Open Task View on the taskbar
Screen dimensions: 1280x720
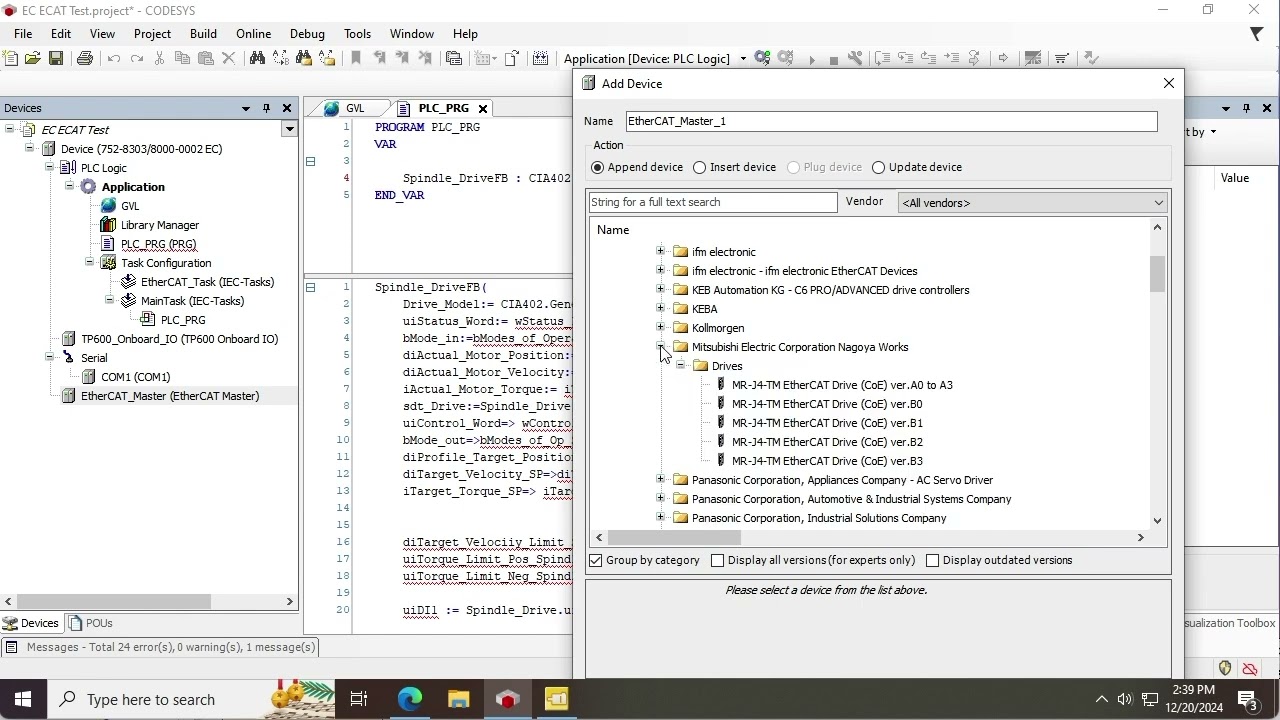click(x=359, y=699)
